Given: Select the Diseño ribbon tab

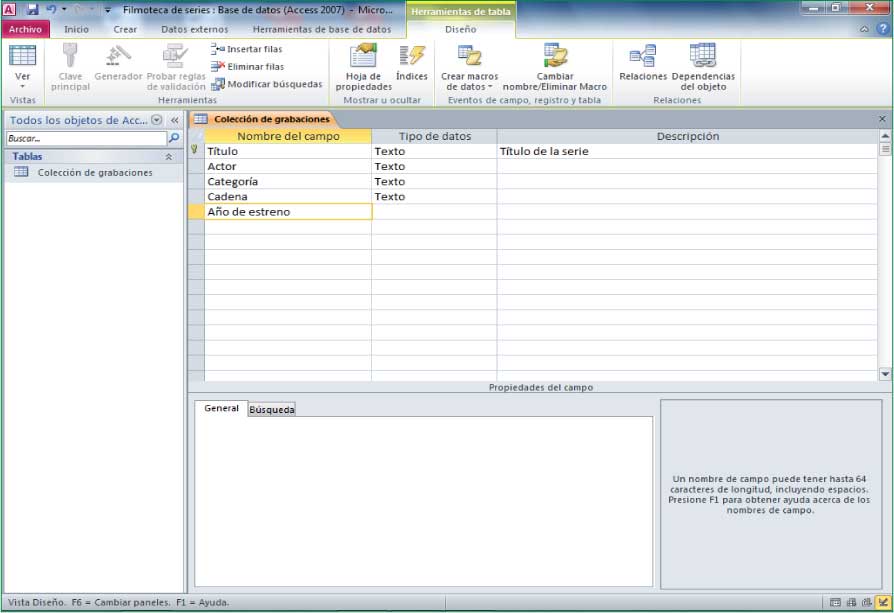Looking at the screenshot, I should pos(461,29).
